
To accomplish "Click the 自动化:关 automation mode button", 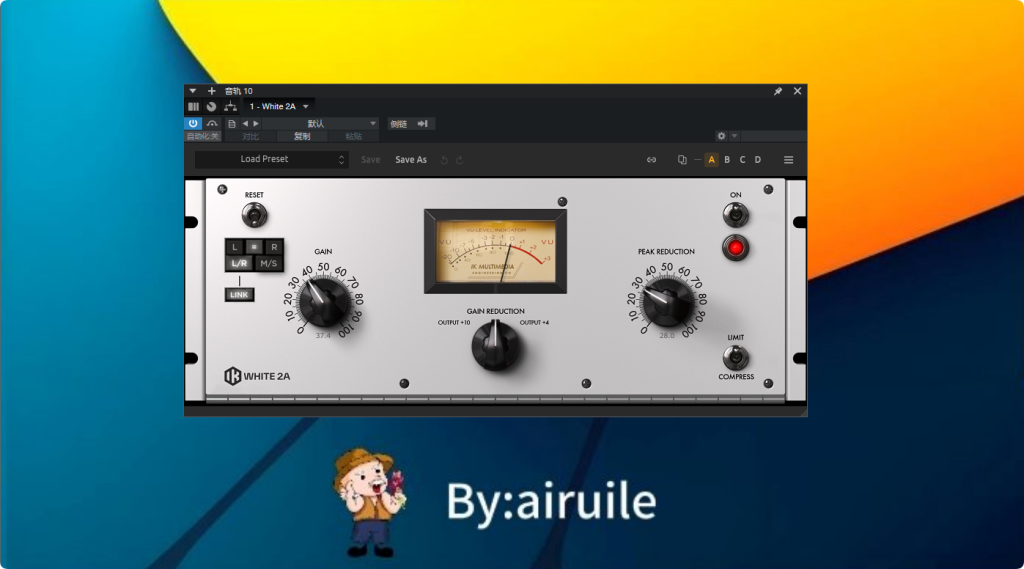I will tap(202, 137).
